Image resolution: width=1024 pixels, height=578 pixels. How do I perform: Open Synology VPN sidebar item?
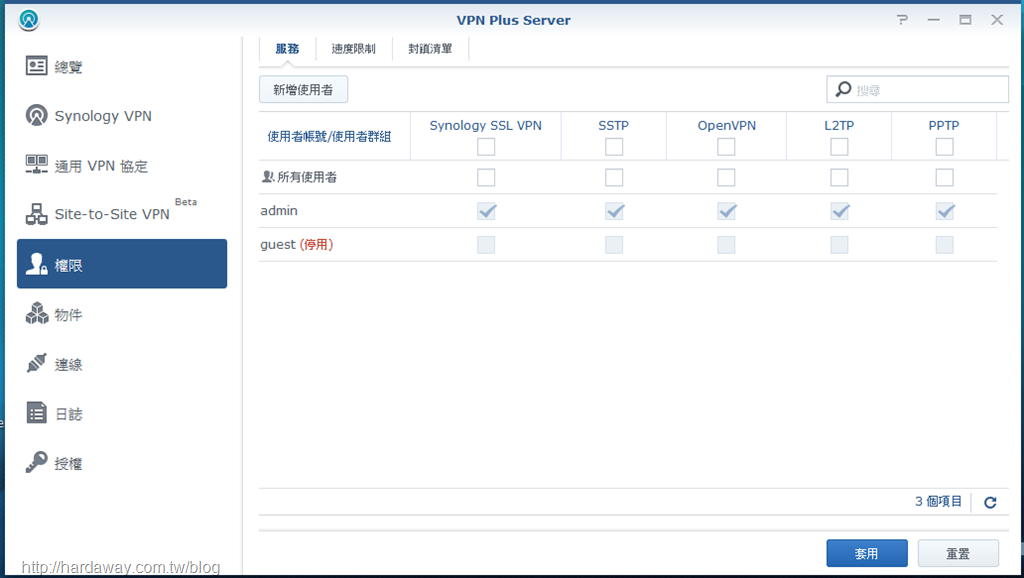coord(122,116)
